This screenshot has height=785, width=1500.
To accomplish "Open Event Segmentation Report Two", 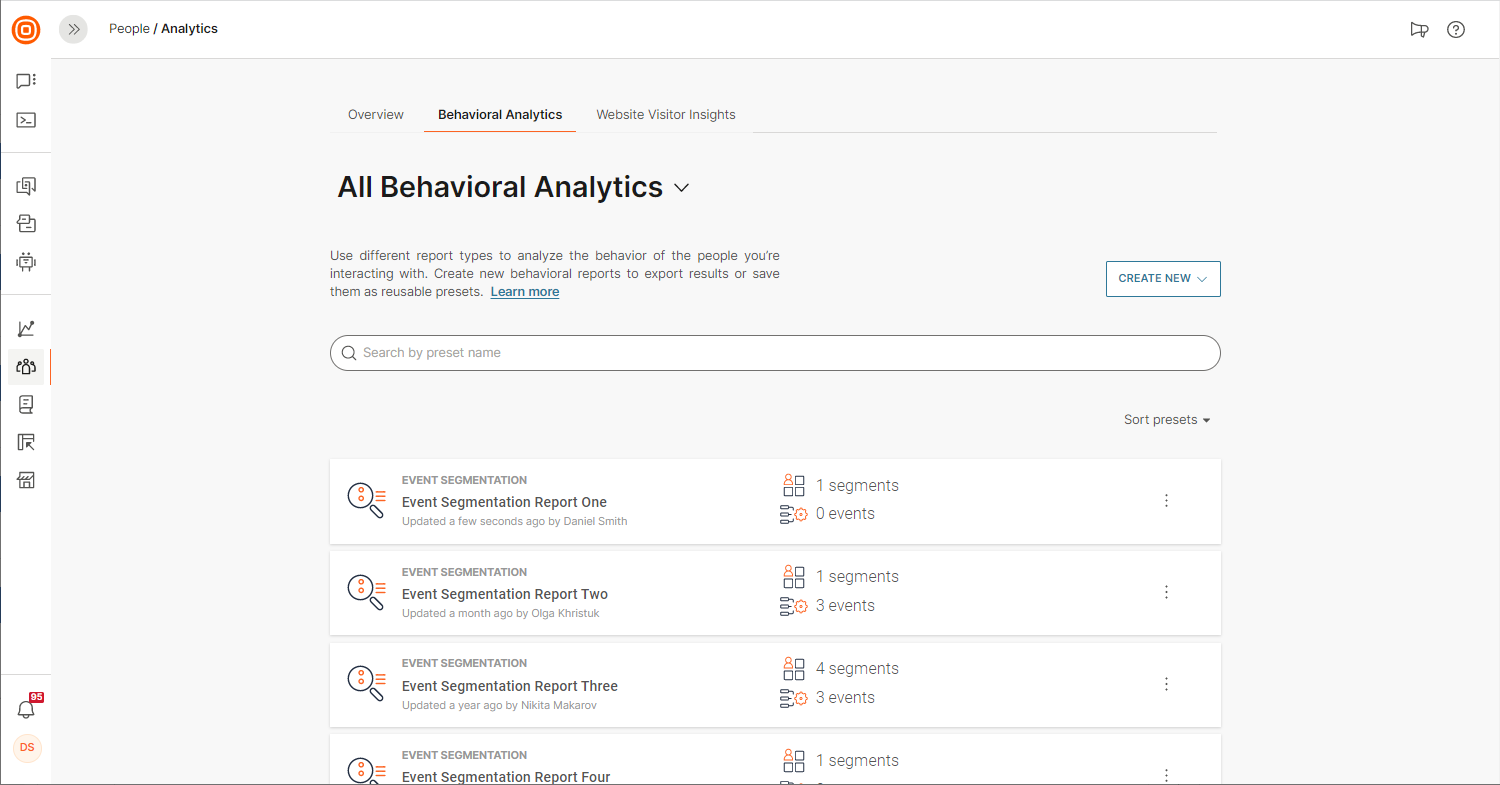I will (x=505, y=594).
